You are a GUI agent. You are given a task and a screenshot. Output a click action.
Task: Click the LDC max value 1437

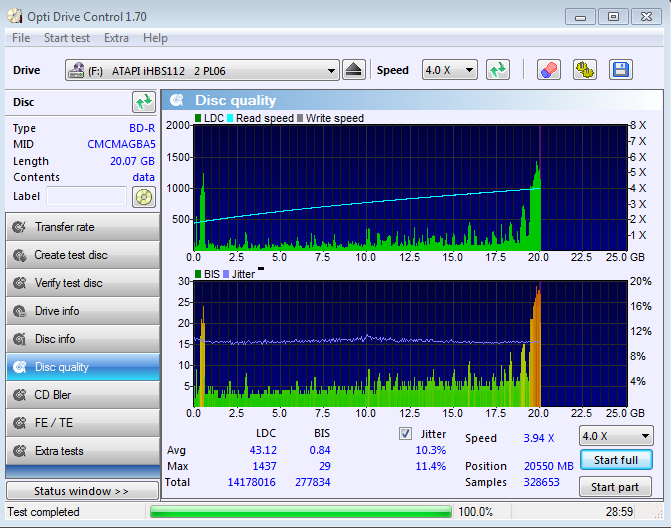point(265,466)
